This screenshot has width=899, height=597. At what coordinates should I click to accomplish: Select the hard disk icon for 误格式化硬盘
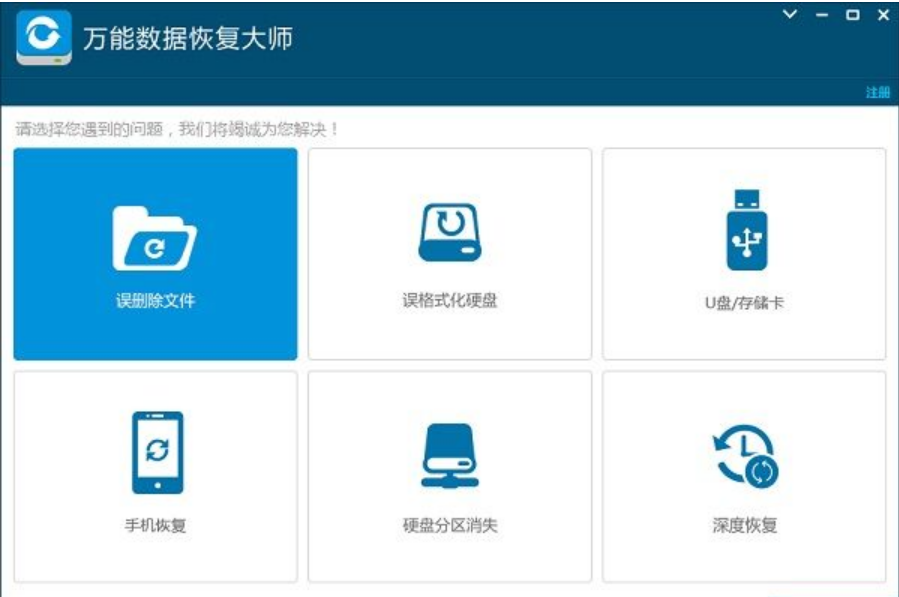click(x=450, y=232)
